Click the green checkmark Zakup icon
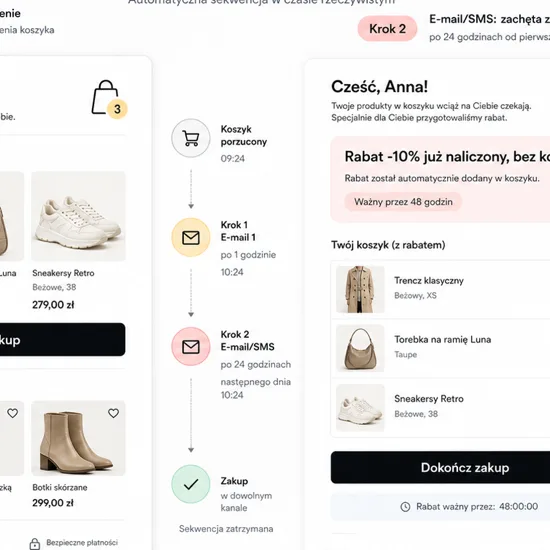Image resolution: width=550 pixels, height=550 pixels. click(191, 484)
